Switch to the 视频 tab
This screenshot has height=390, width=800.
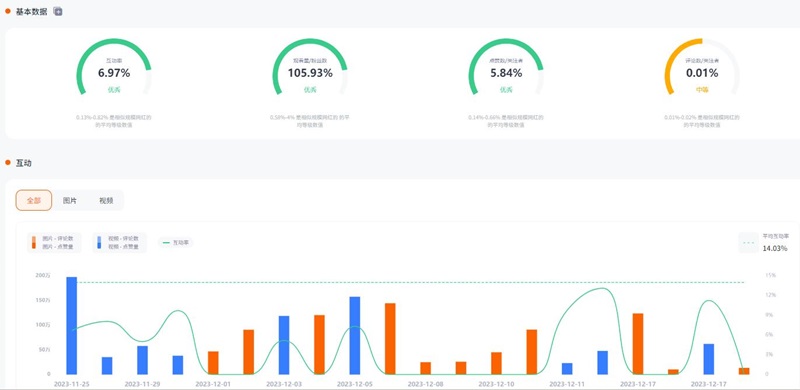(x=106, y=201)
